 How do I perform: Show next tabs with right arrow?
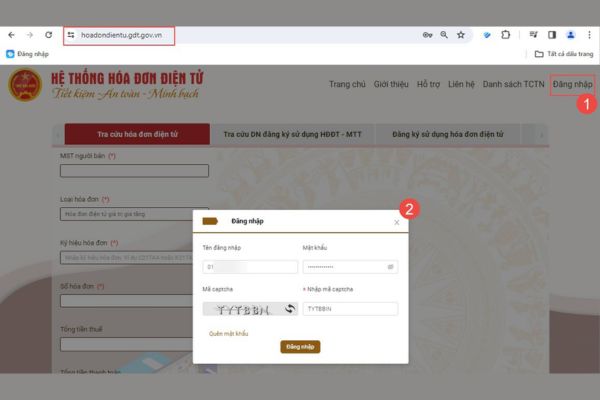click(x=541, y=135)
